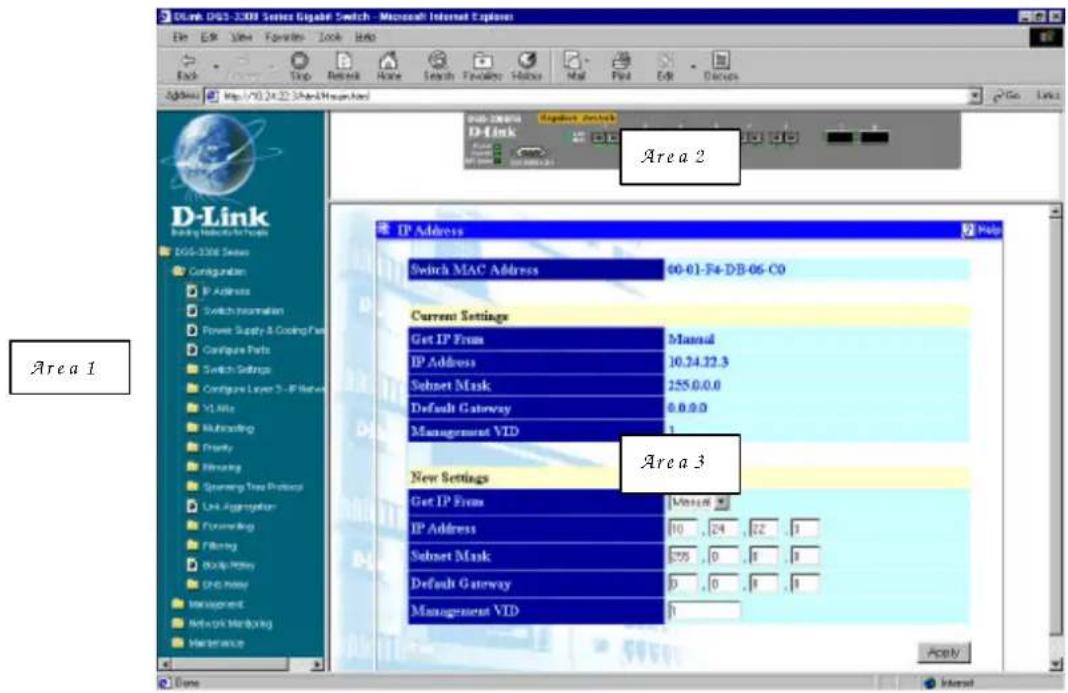This screenshot has height=693, width=1068.
Task: Expand the VLANs folder
Action: [211, 408]
